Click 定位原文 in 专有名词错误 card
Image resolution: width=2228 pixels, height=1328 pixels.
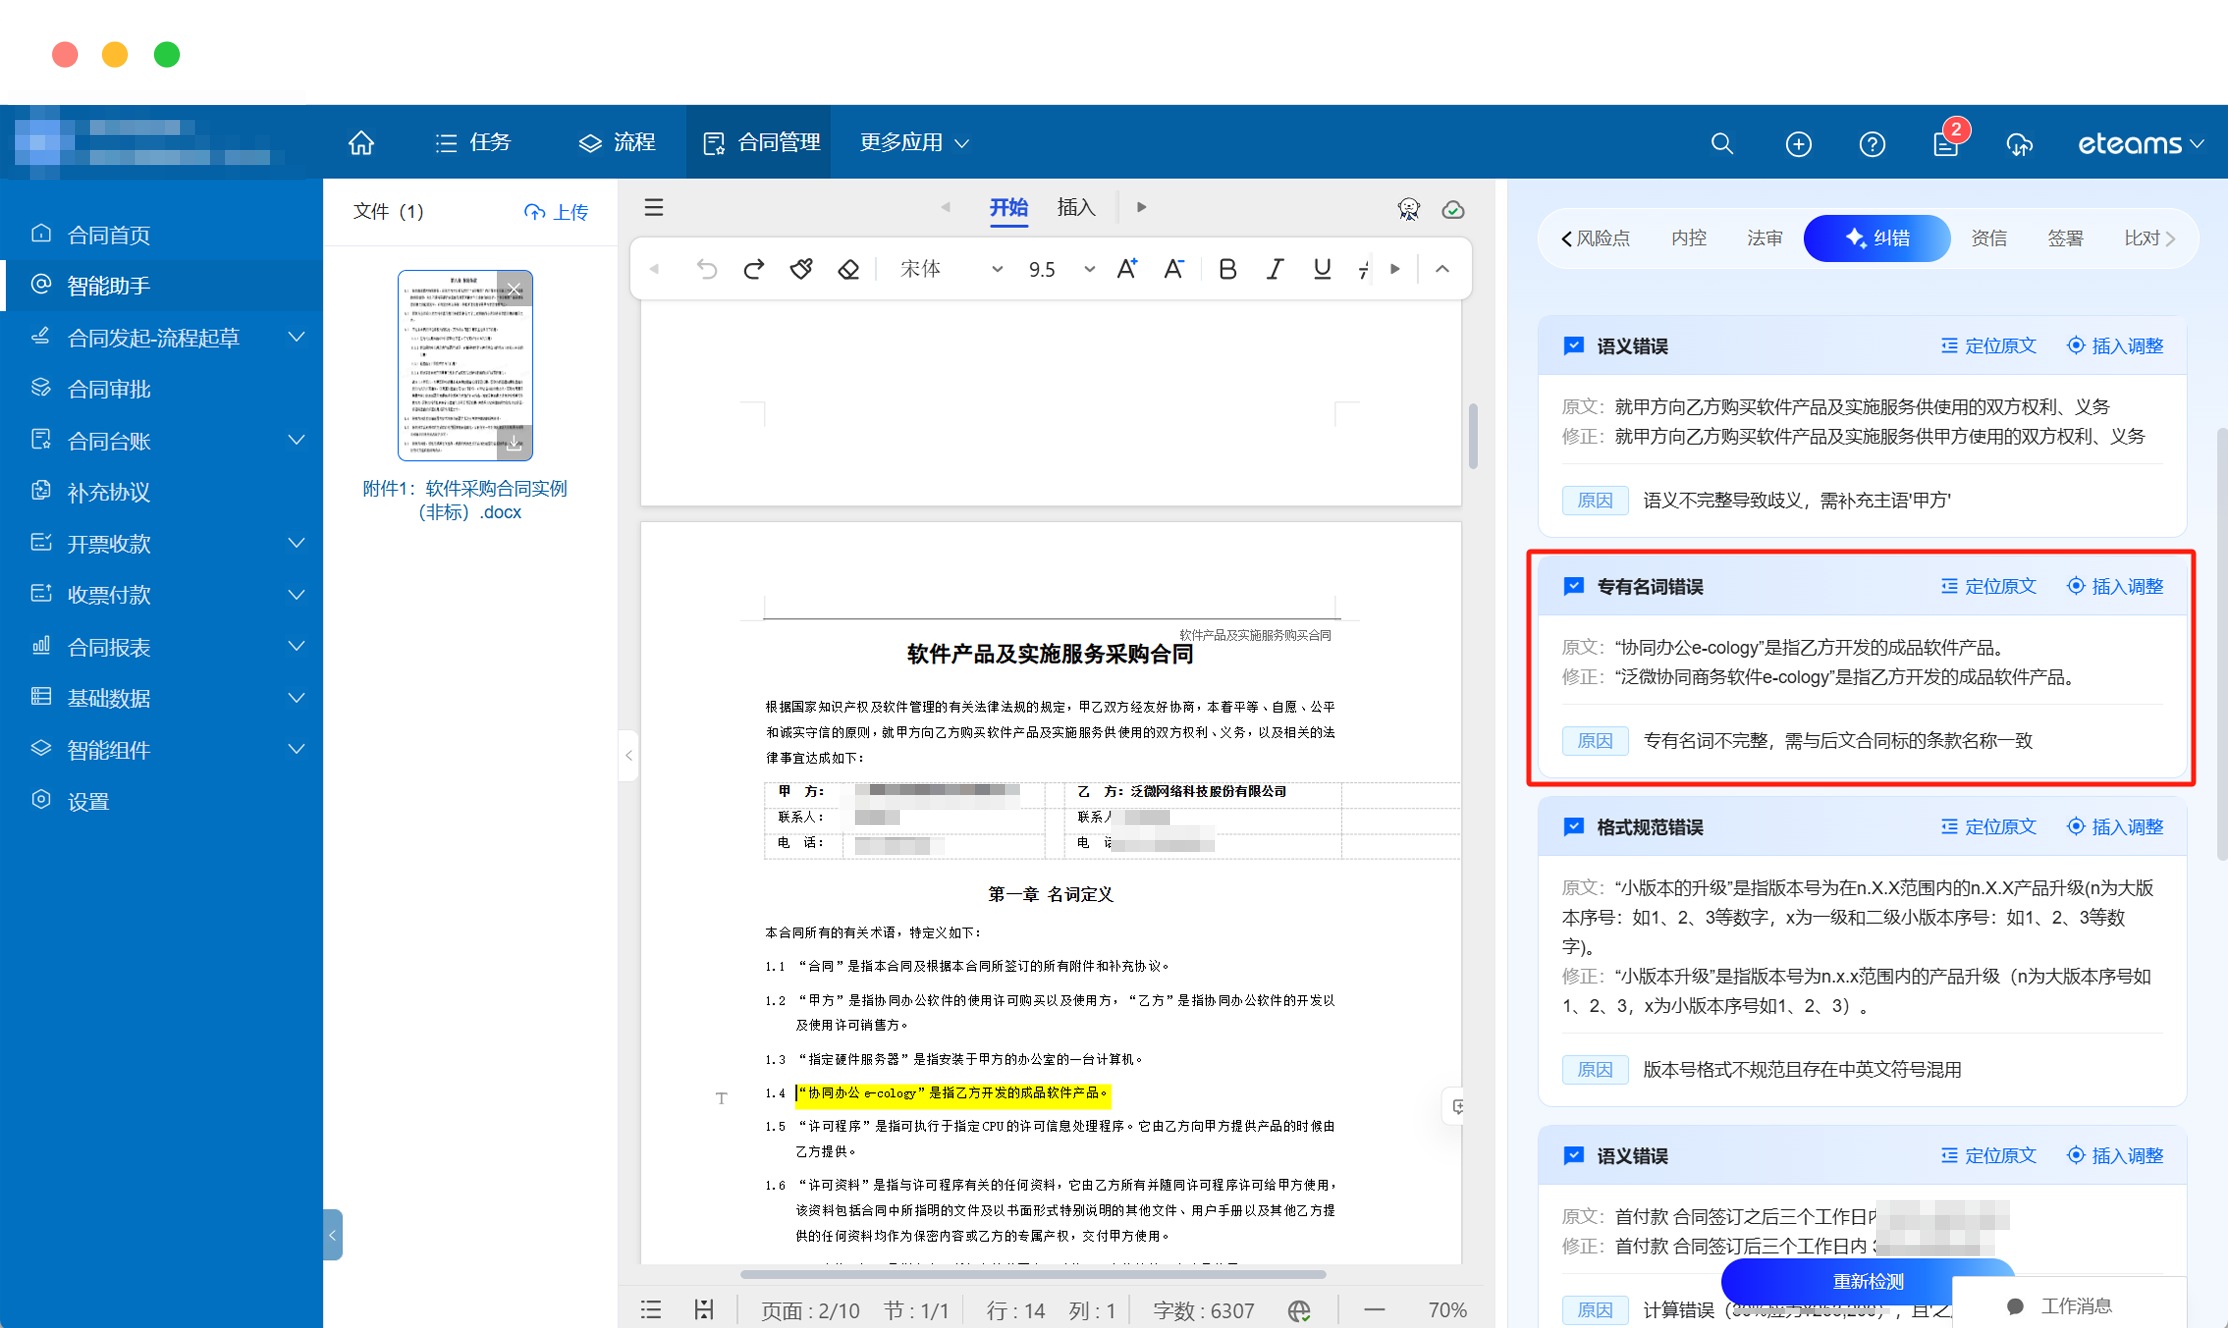(1989, 586)
